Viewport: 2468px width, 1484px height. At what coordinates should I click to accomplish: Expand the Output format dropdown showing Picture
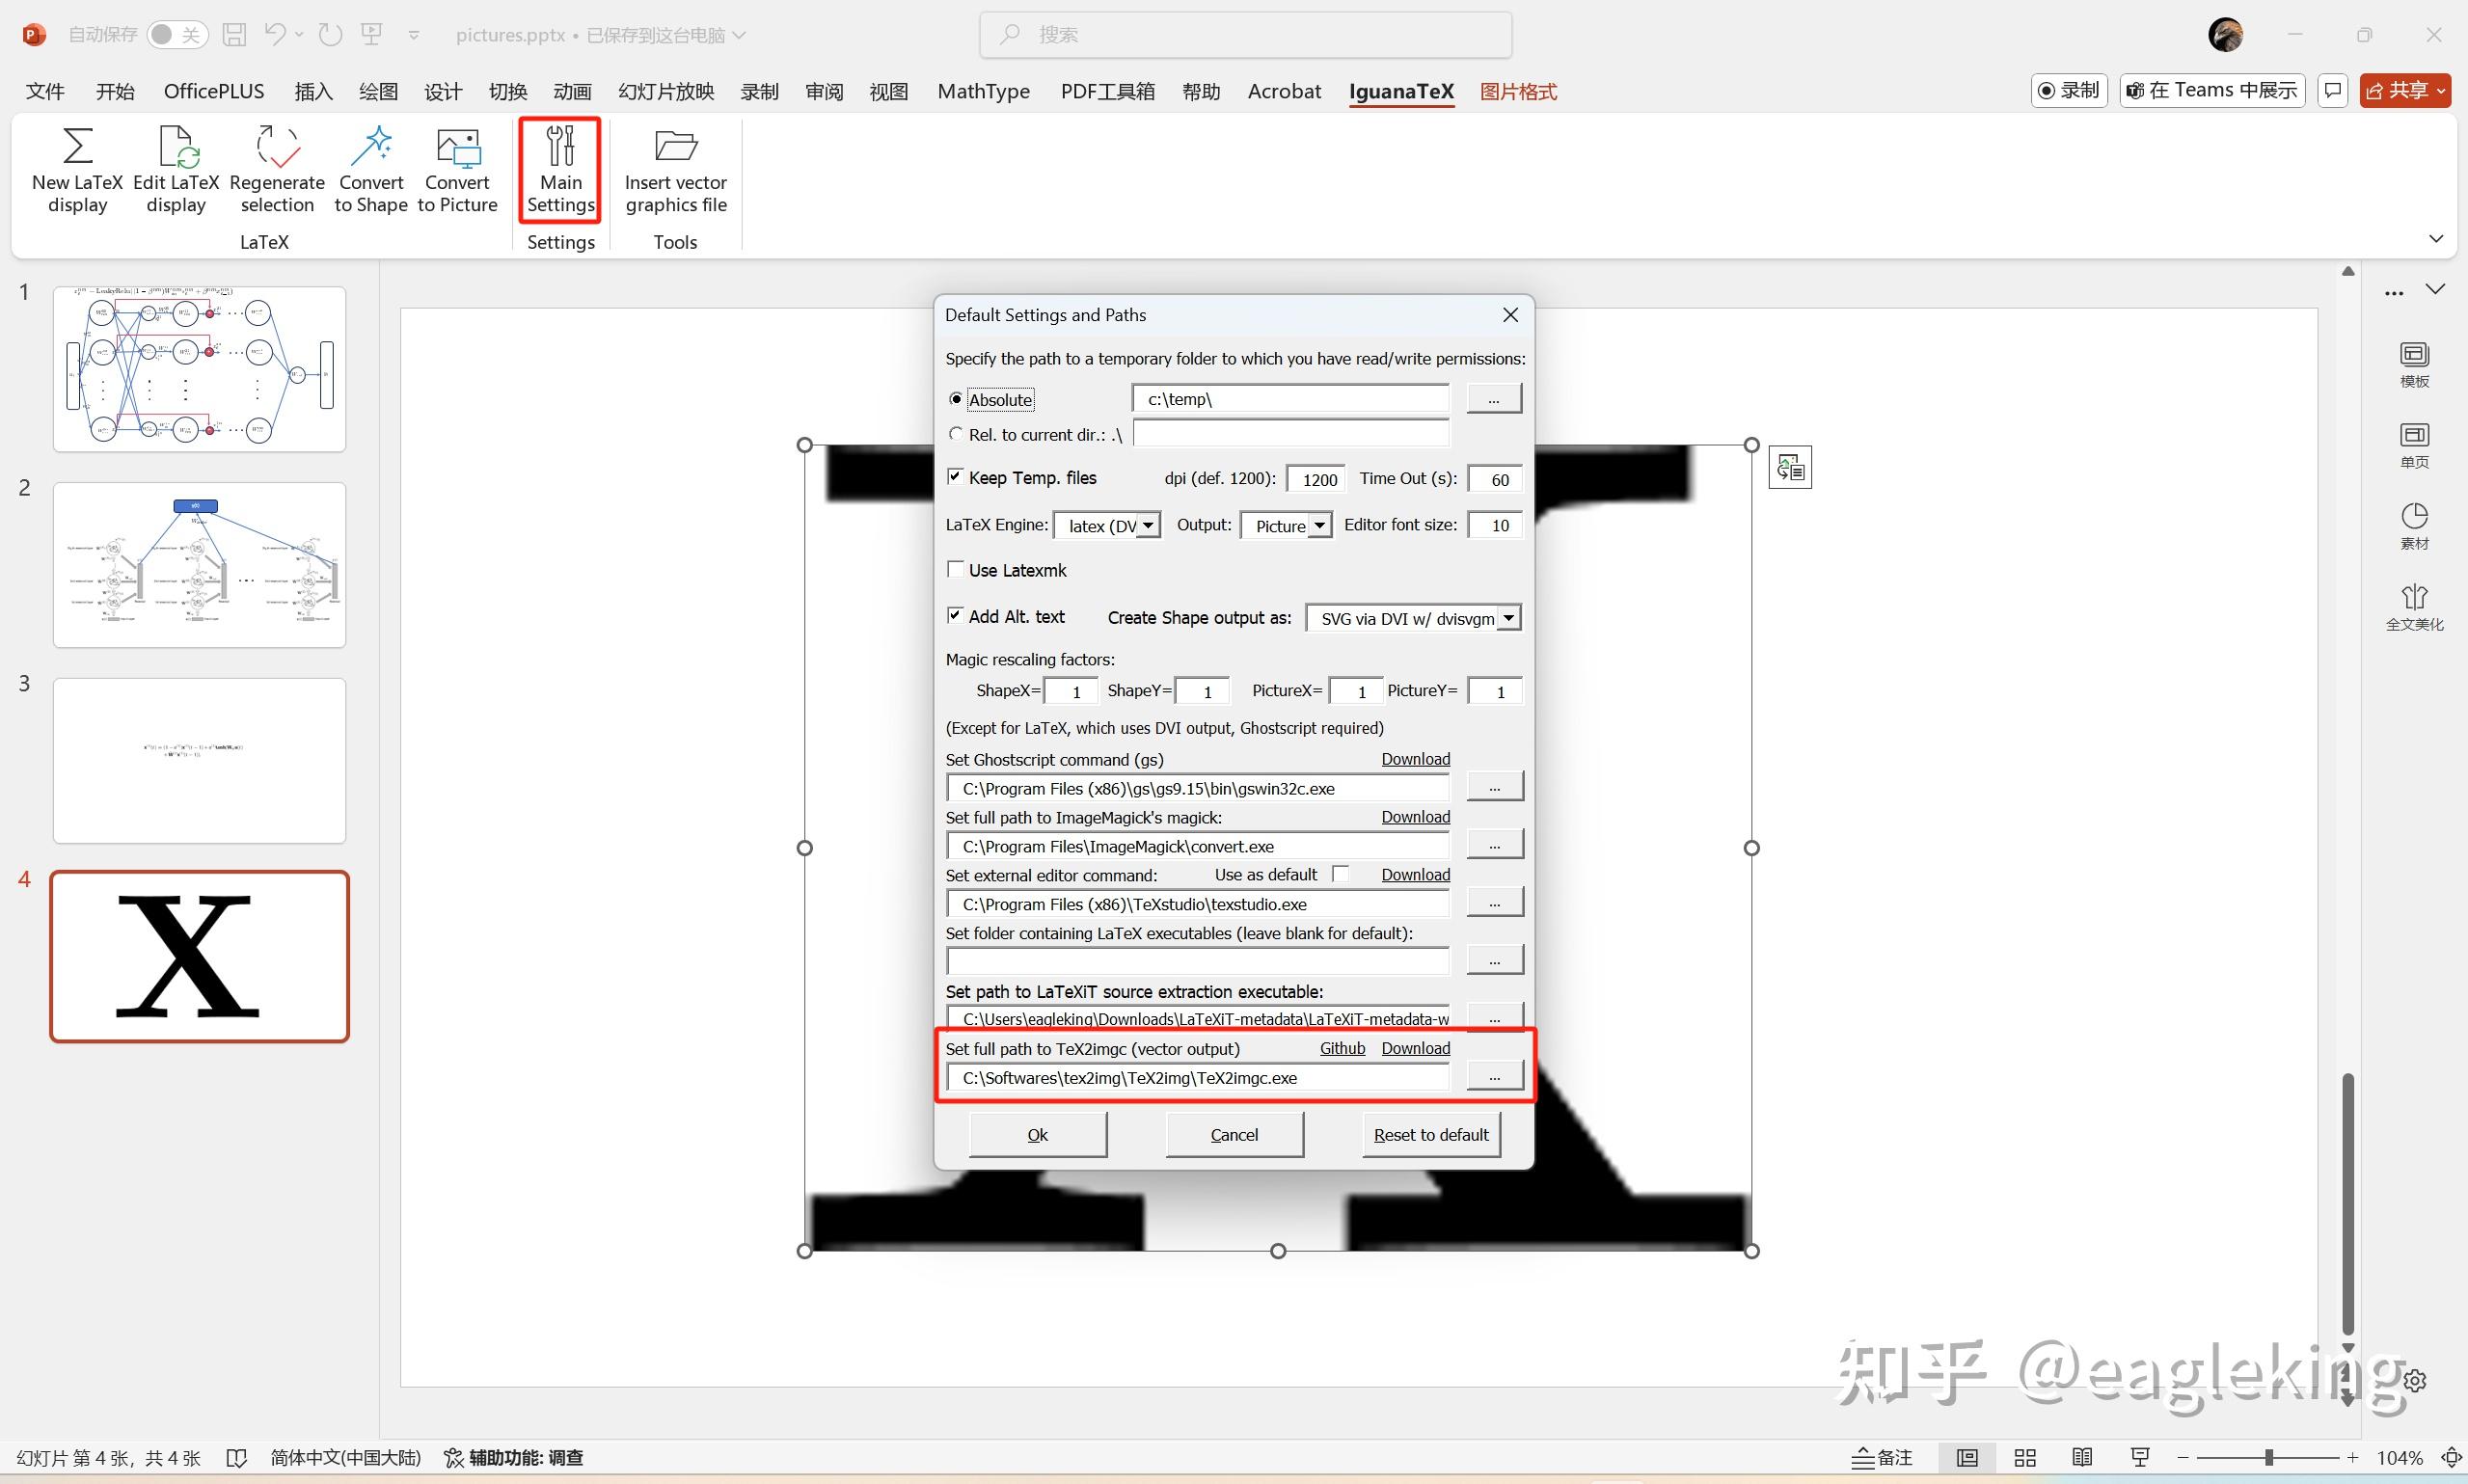tap(1320, 524)
